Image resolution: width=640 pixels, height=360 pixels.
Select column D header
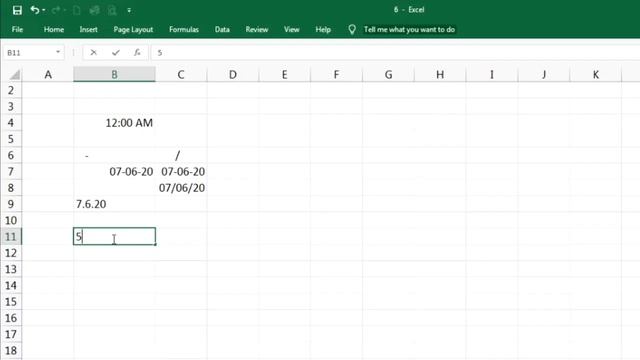click(233, 75)
